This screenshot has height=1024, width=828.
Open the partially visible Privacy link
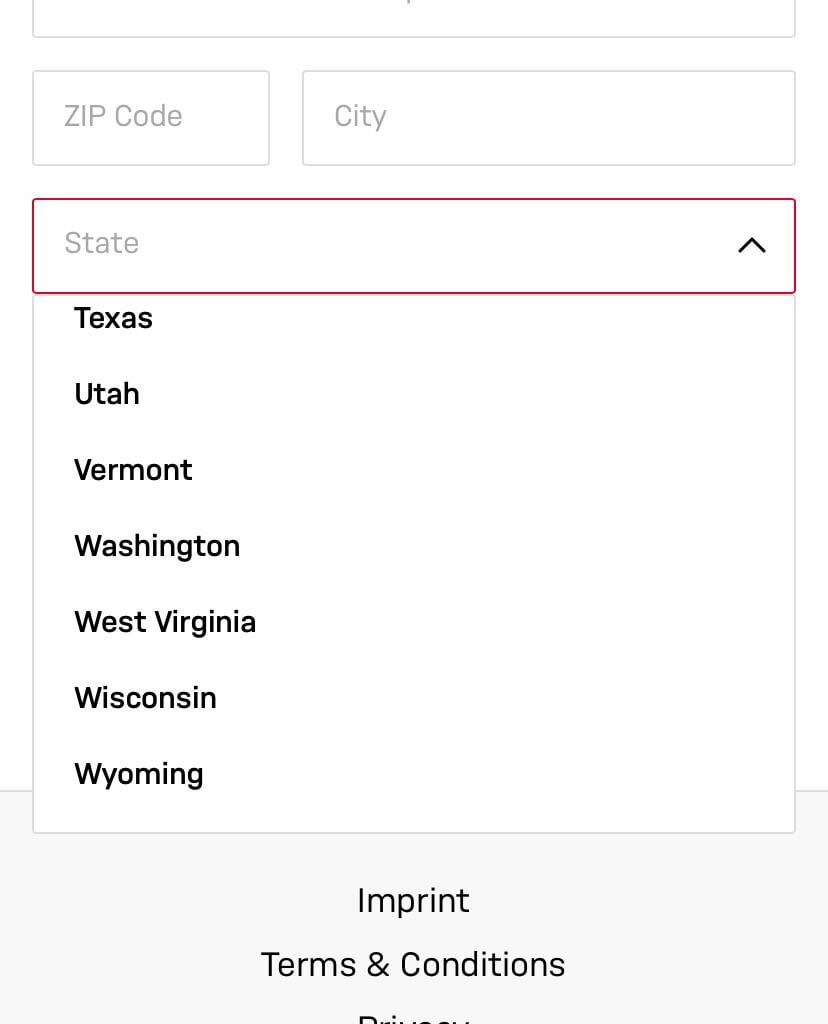coord(413,1017)
